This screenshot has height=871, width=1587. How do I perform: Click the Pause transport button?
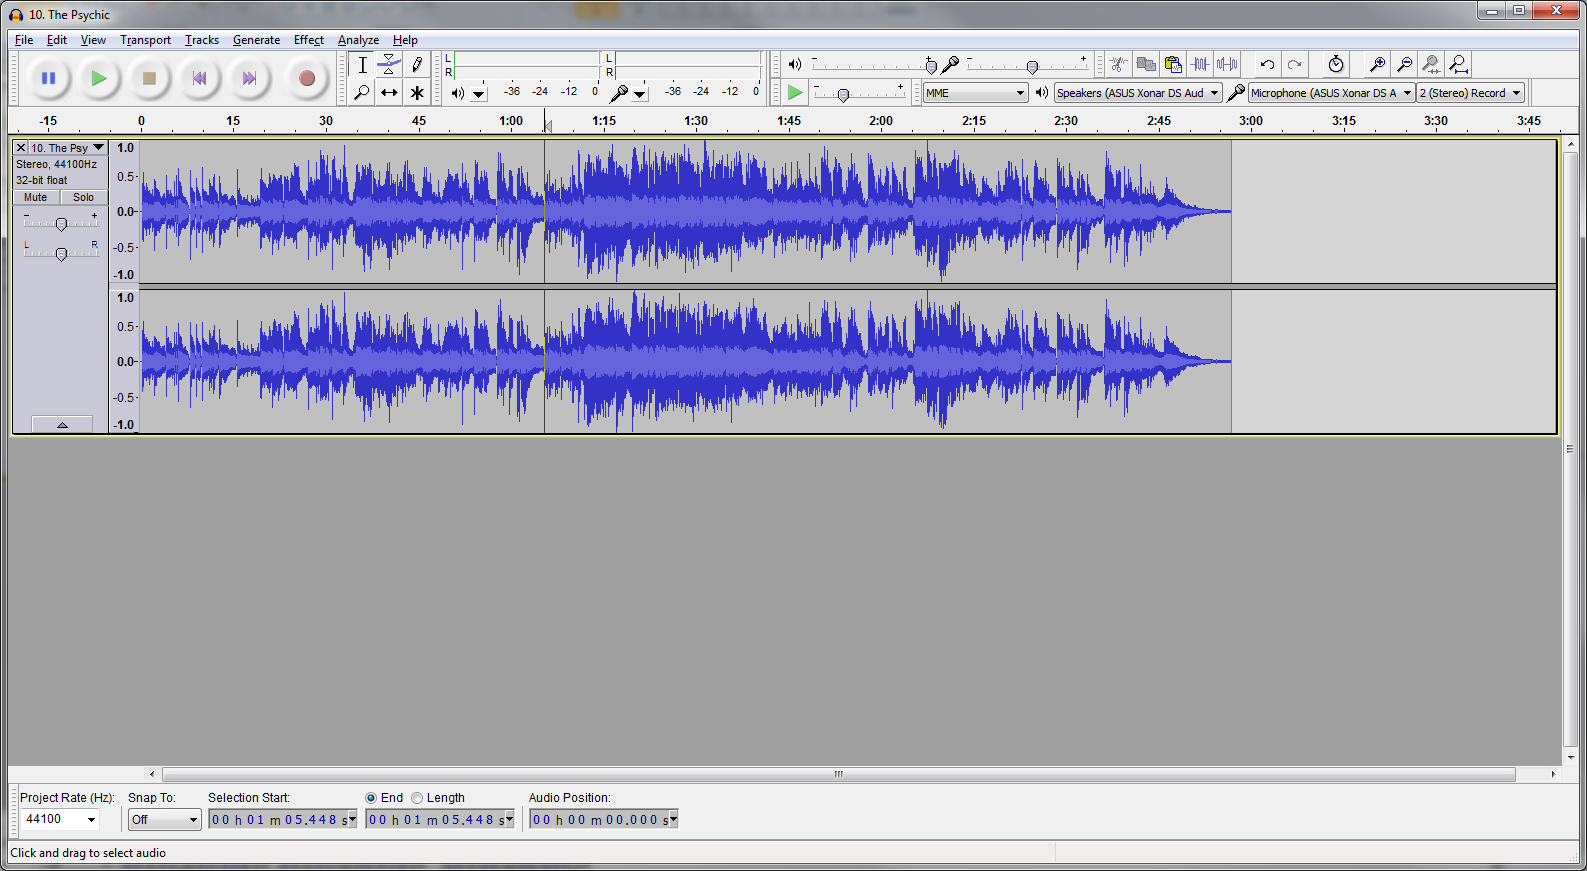(x=48, y=78)
